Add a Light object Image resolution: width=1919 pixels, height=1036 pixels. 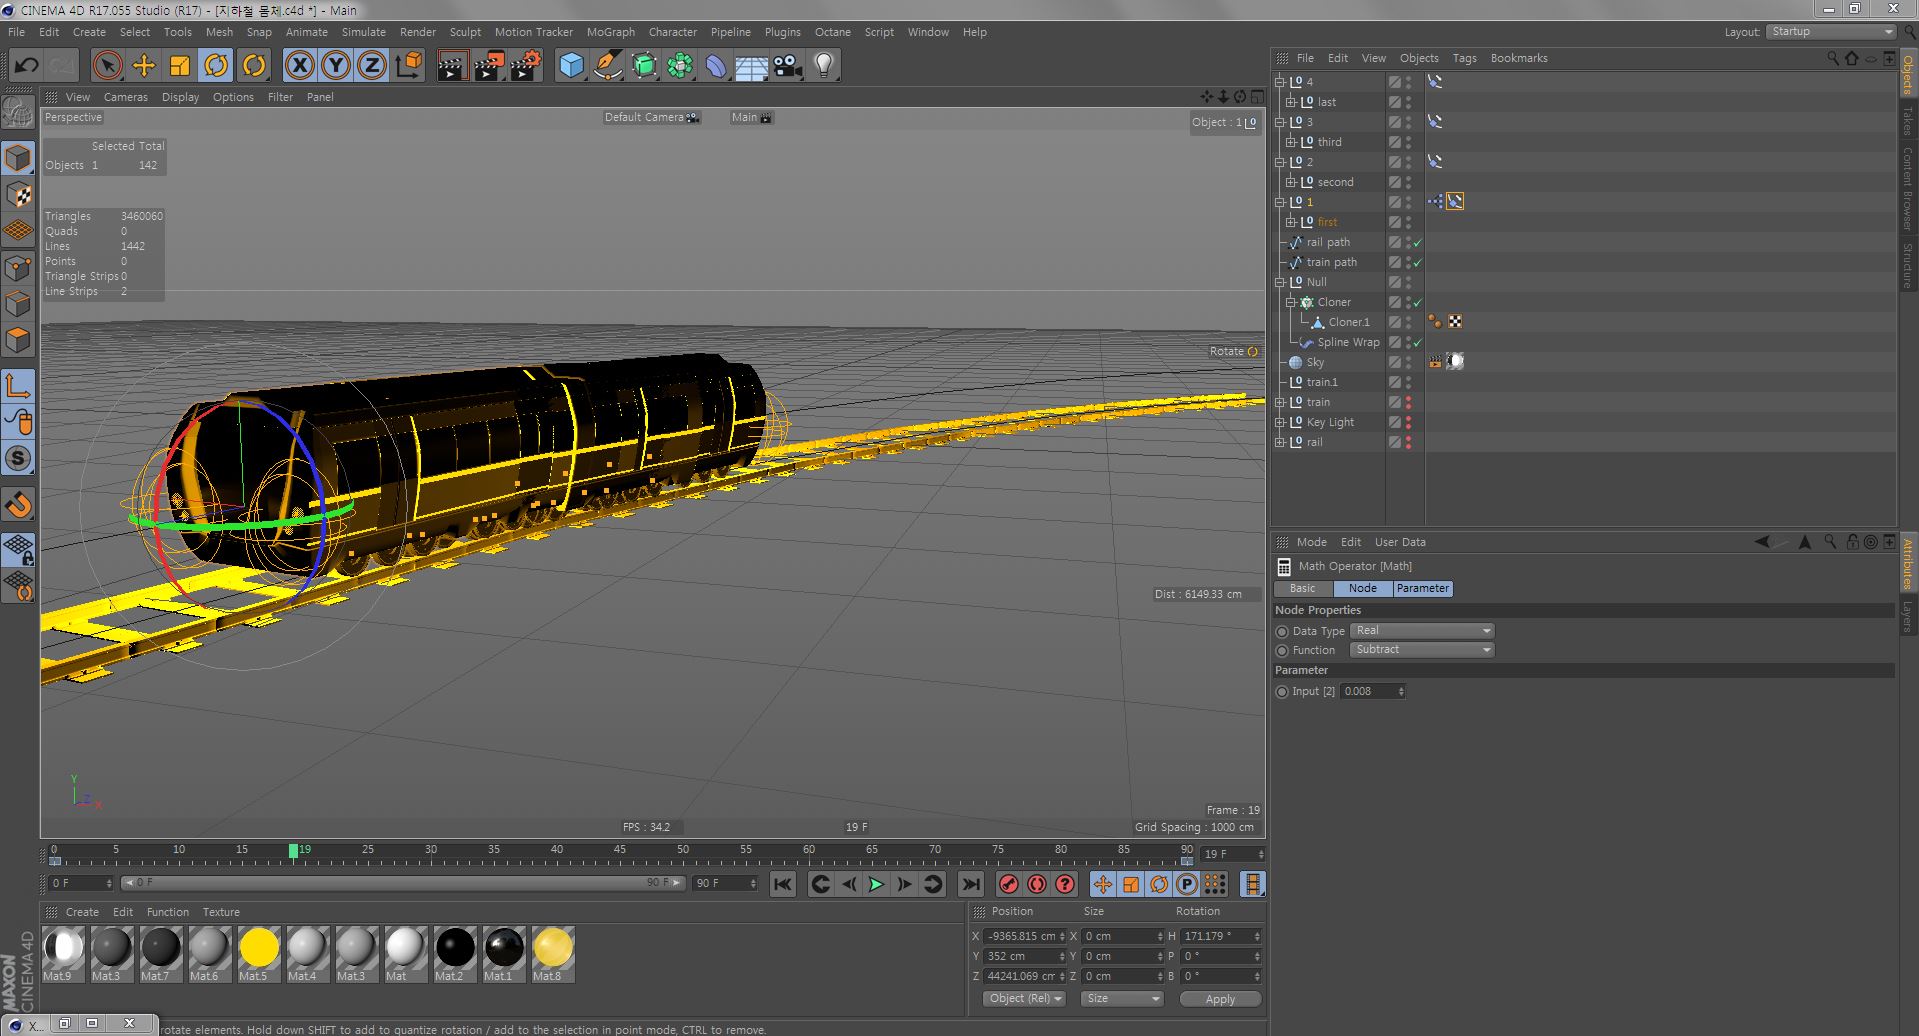click(x=823, y=66)
